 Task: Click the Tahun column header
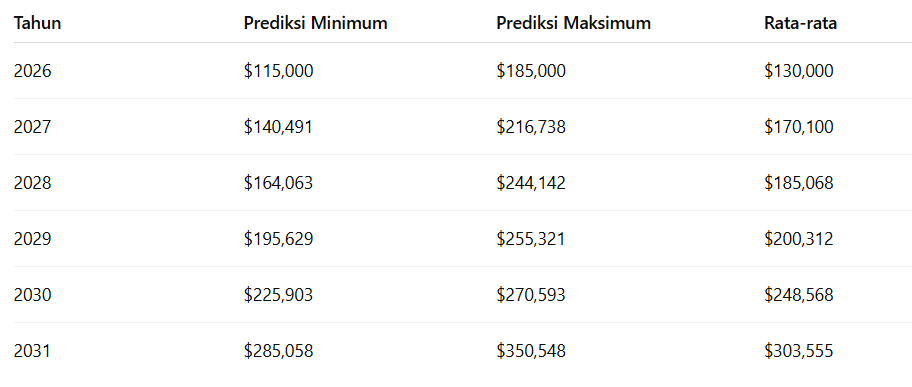pyautogui.click(x=37, y=23)
